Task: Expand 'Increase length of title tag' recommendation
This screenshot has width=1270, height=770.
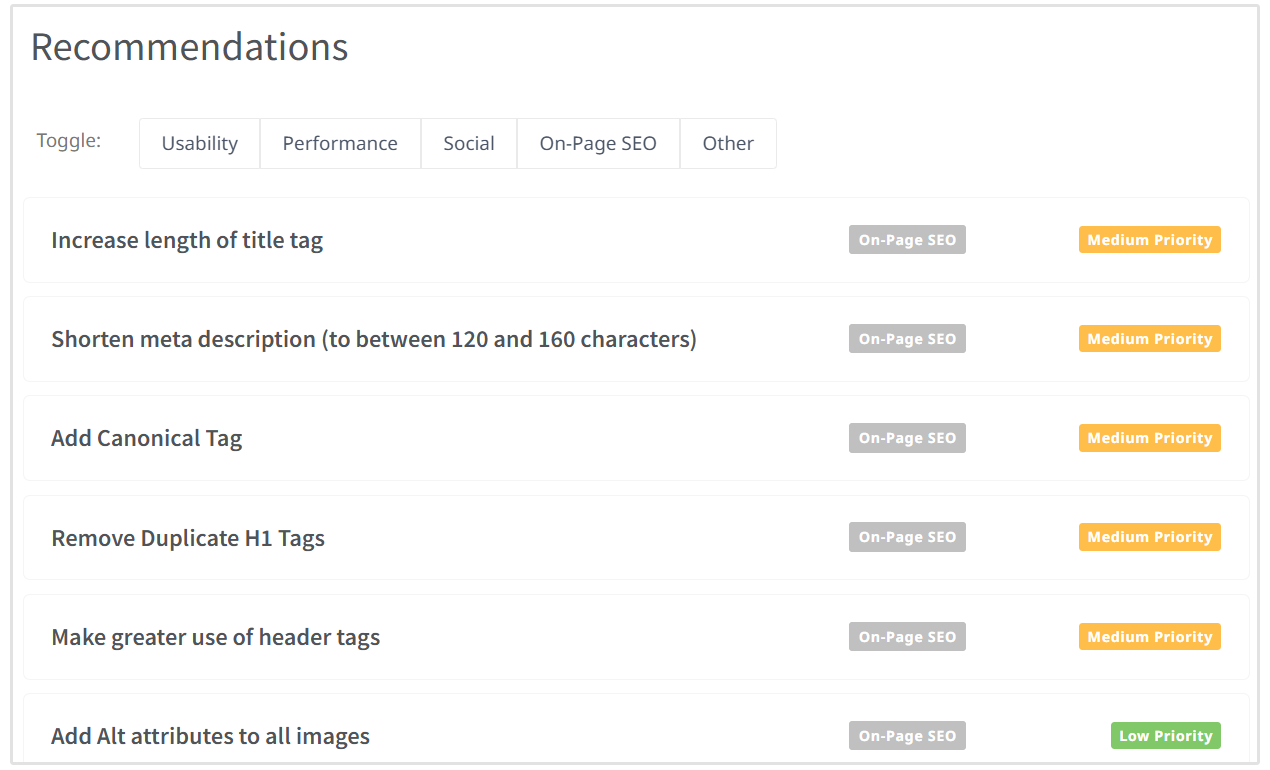Action: point(187,240)
